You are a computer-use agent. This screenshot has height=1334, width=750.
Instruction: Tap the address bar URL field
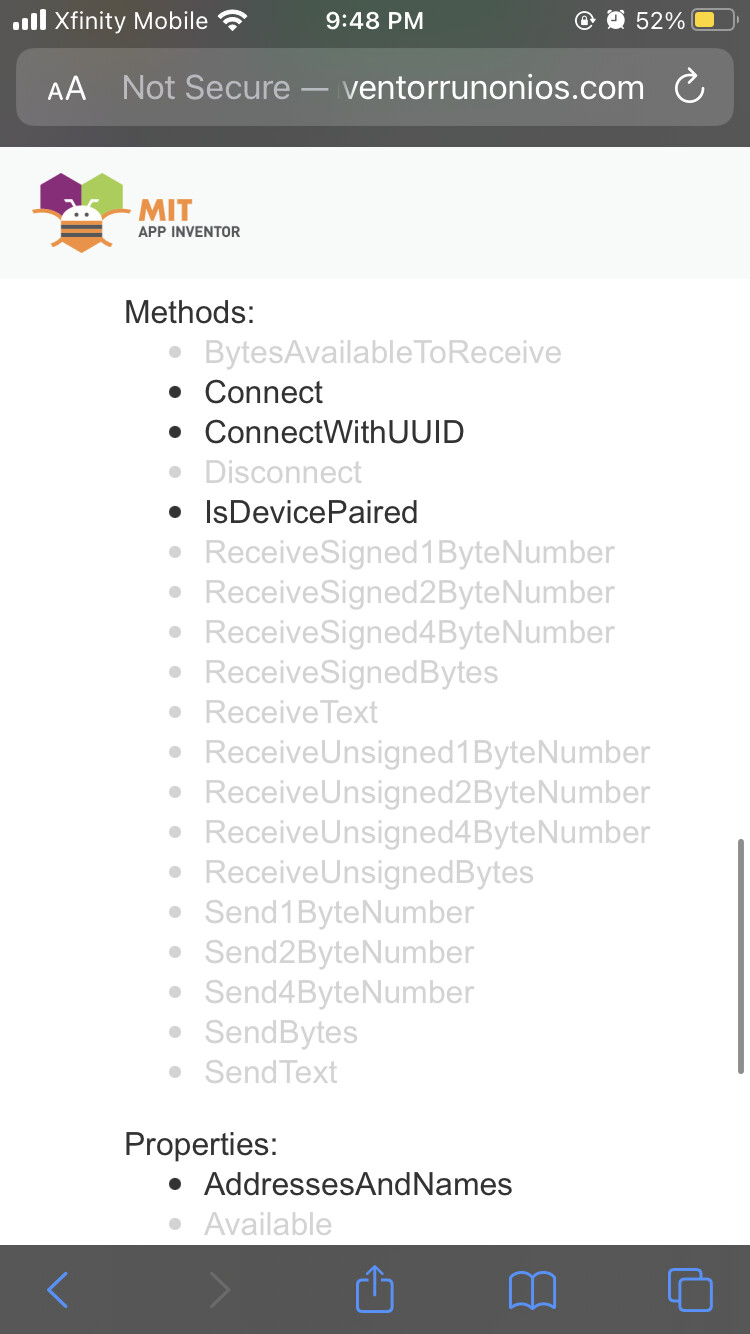point(382,88)
